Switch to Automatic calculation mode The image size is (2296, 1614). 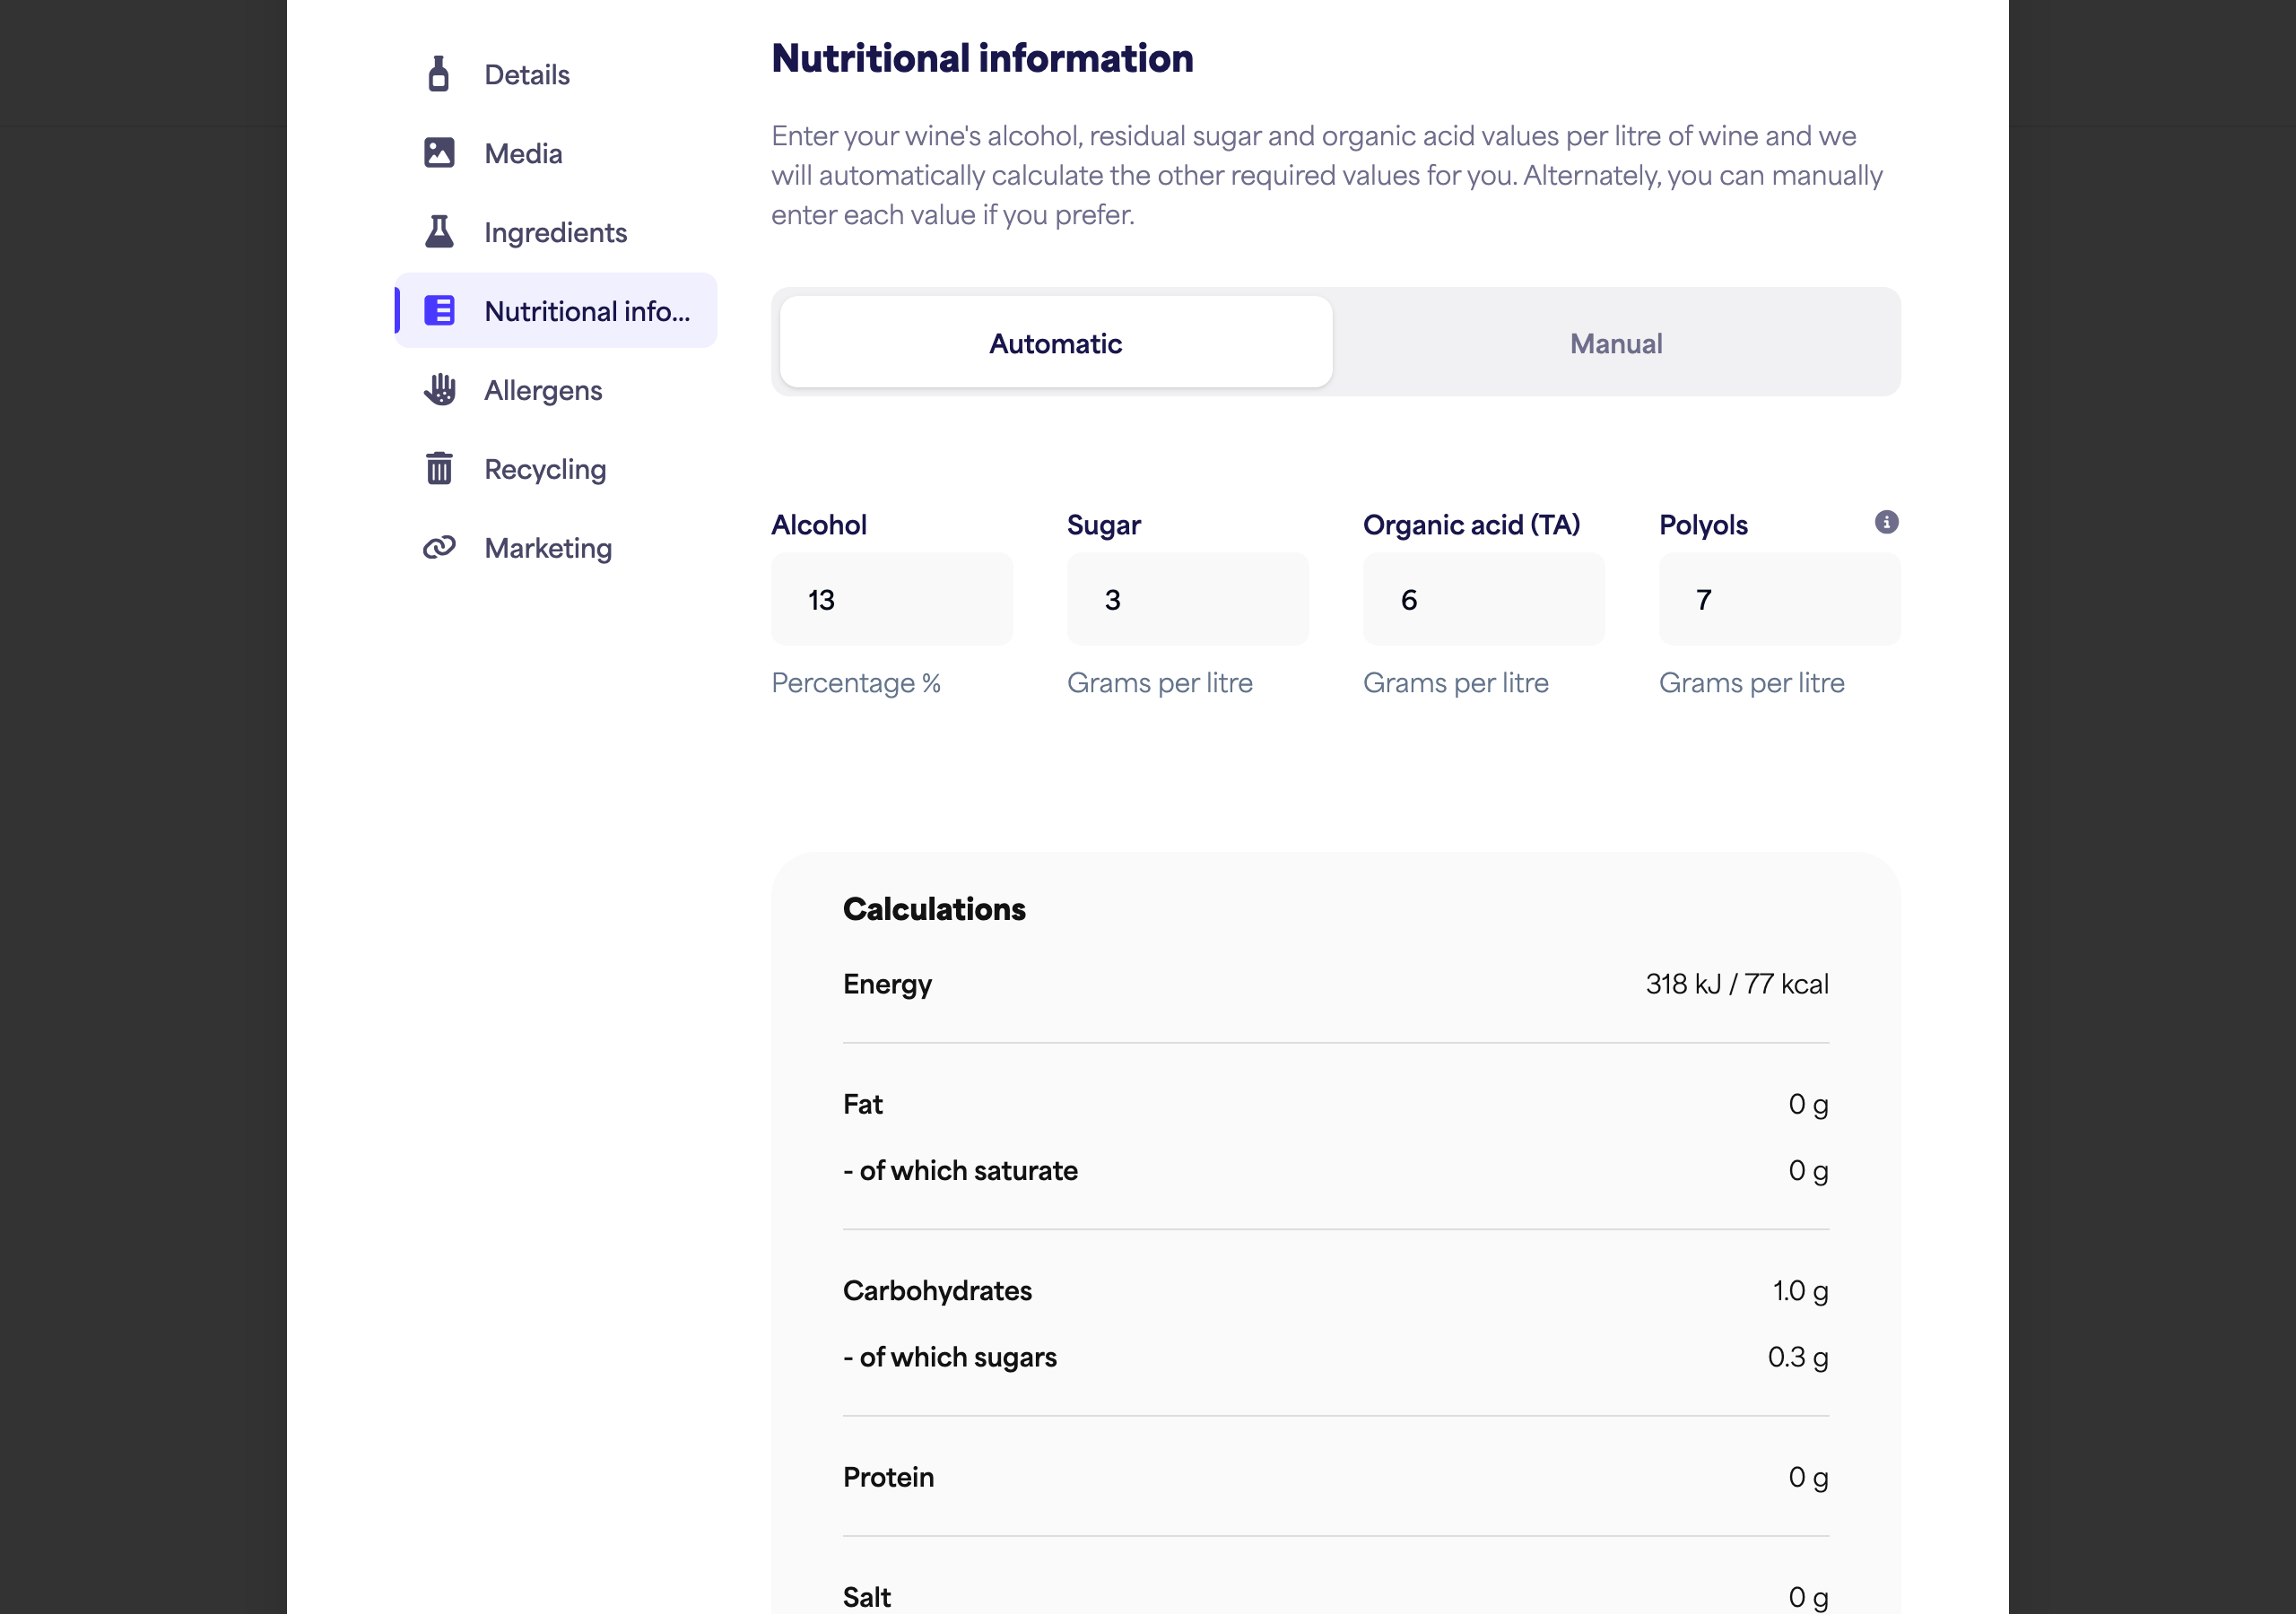pyautogui.click(x=1055, y=343)
